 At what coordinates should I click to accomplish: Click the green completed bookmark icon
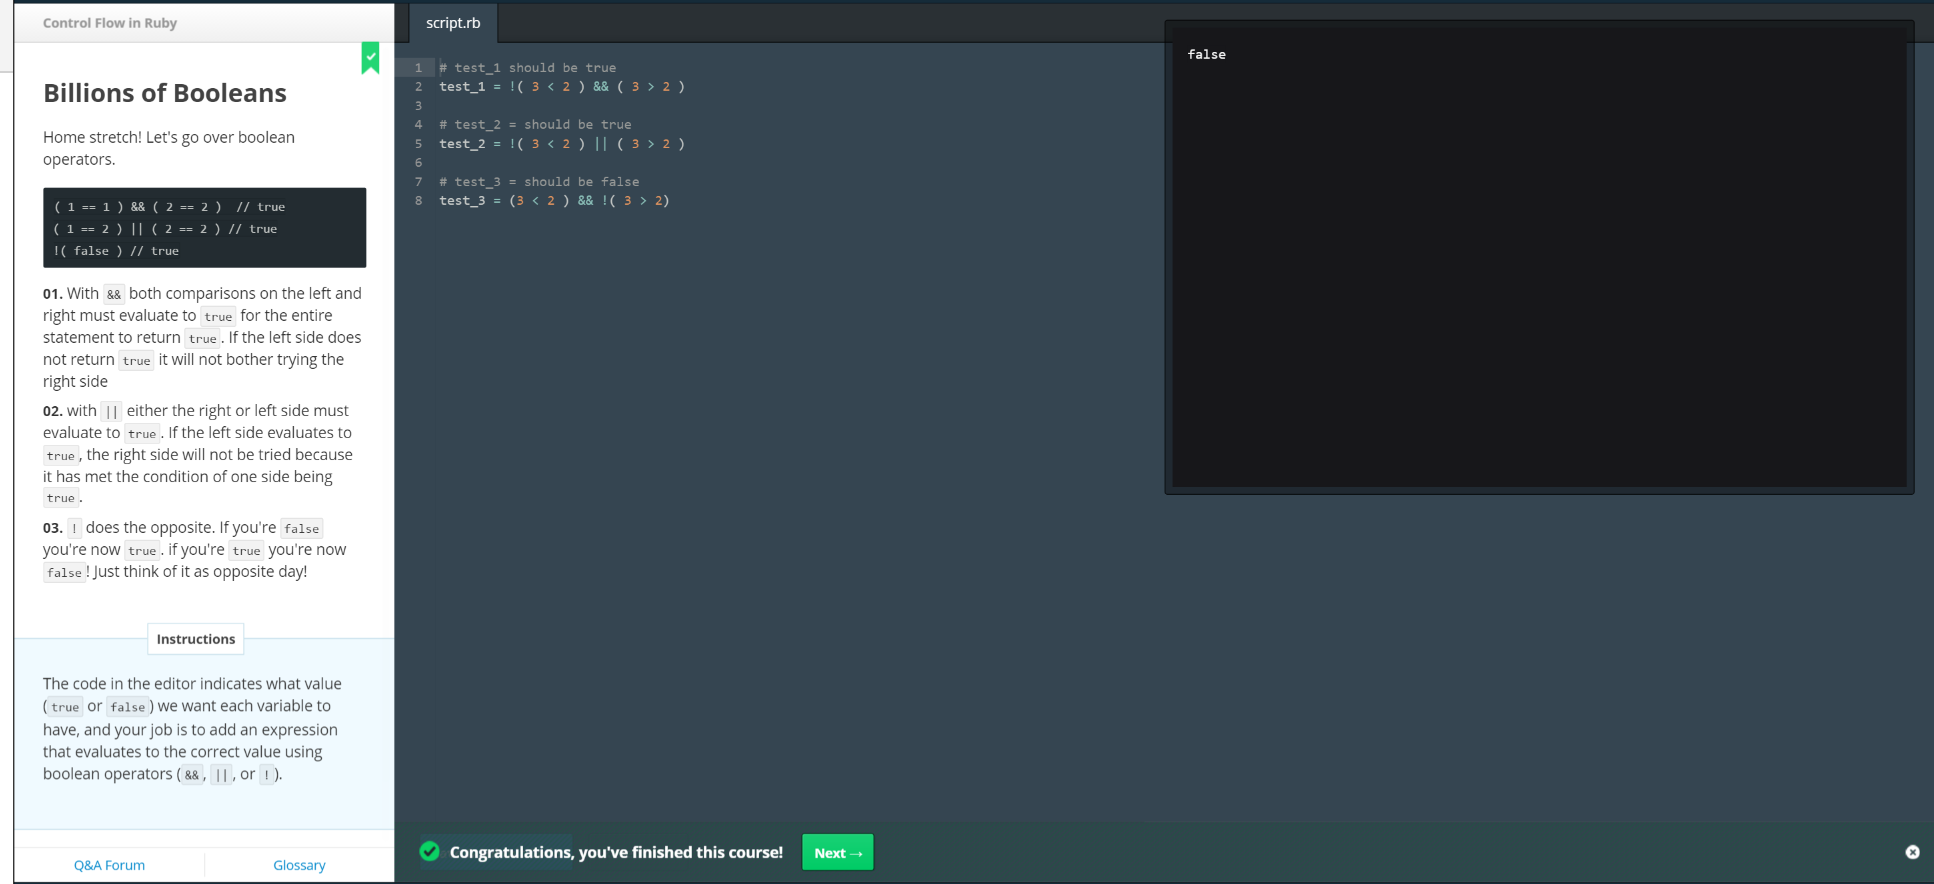[370, 58]
